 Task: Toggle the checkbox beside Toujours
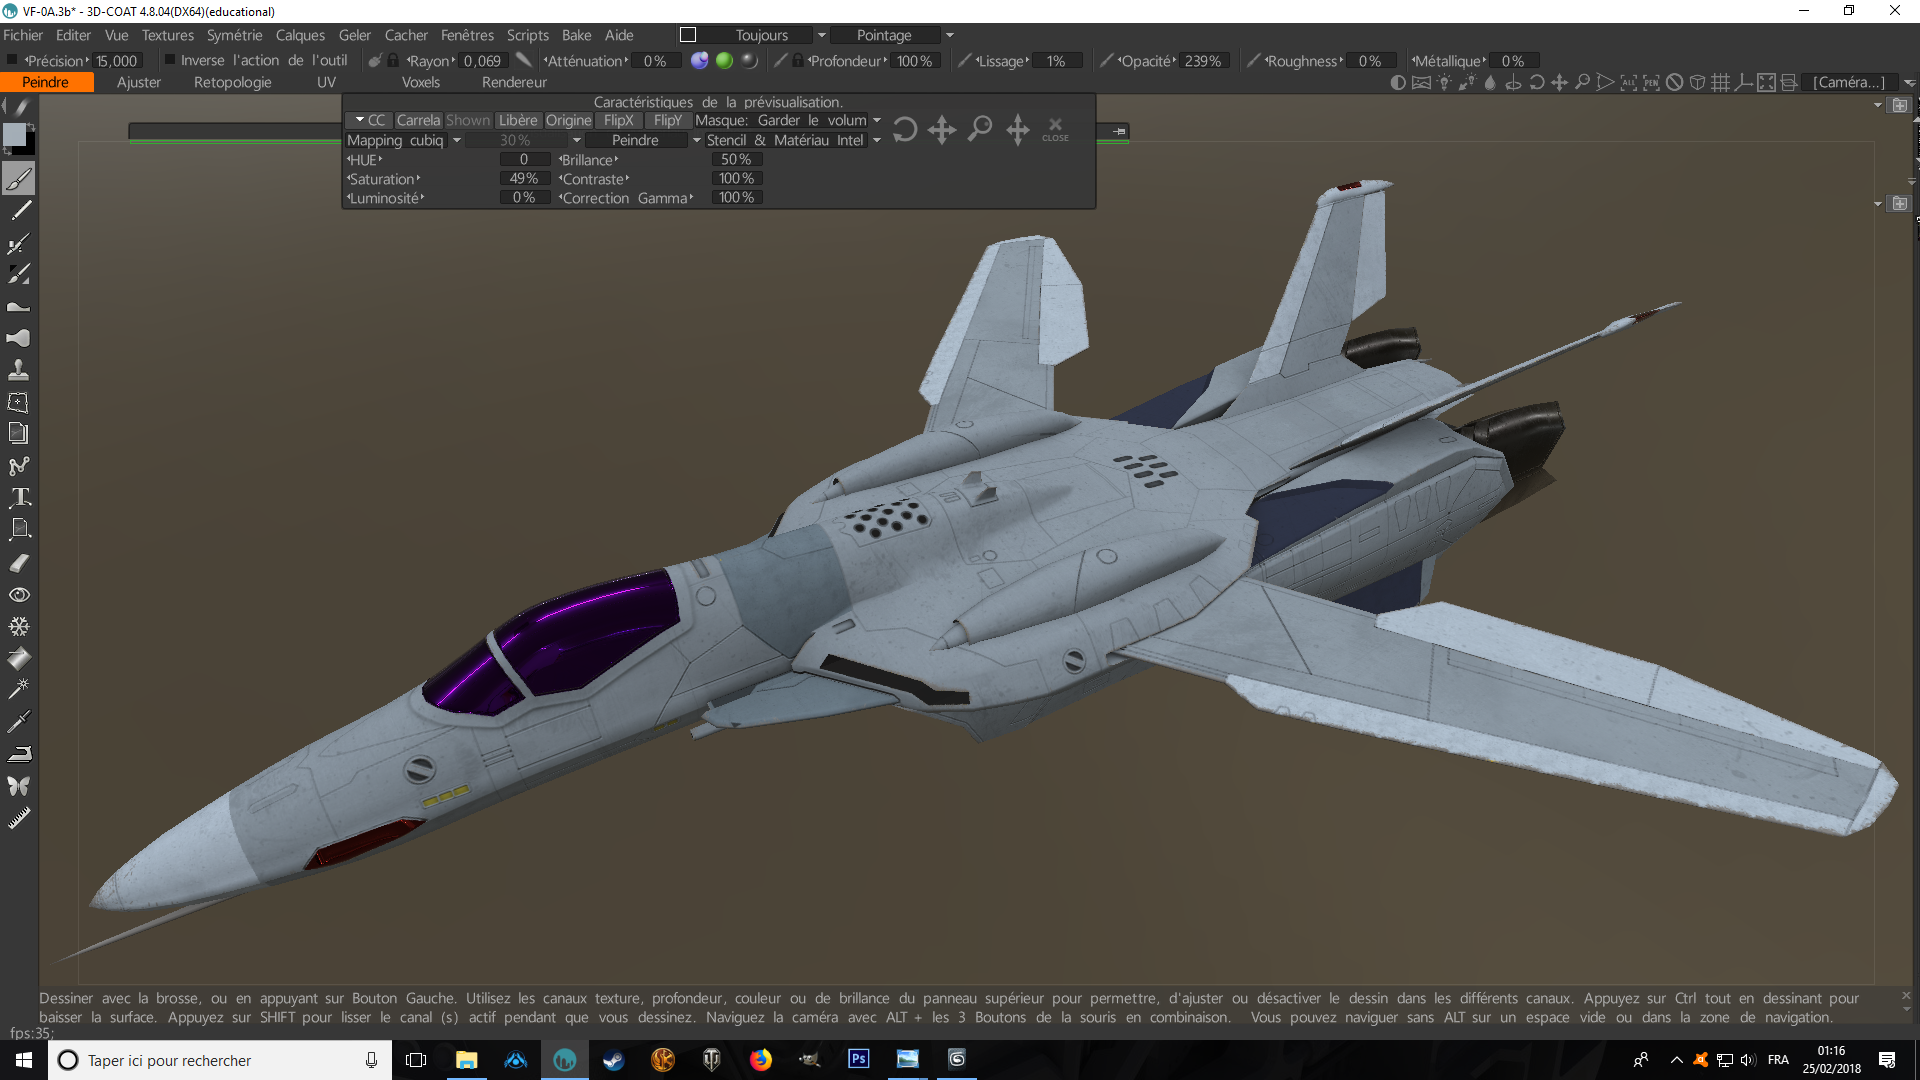[x=688, y=35]
